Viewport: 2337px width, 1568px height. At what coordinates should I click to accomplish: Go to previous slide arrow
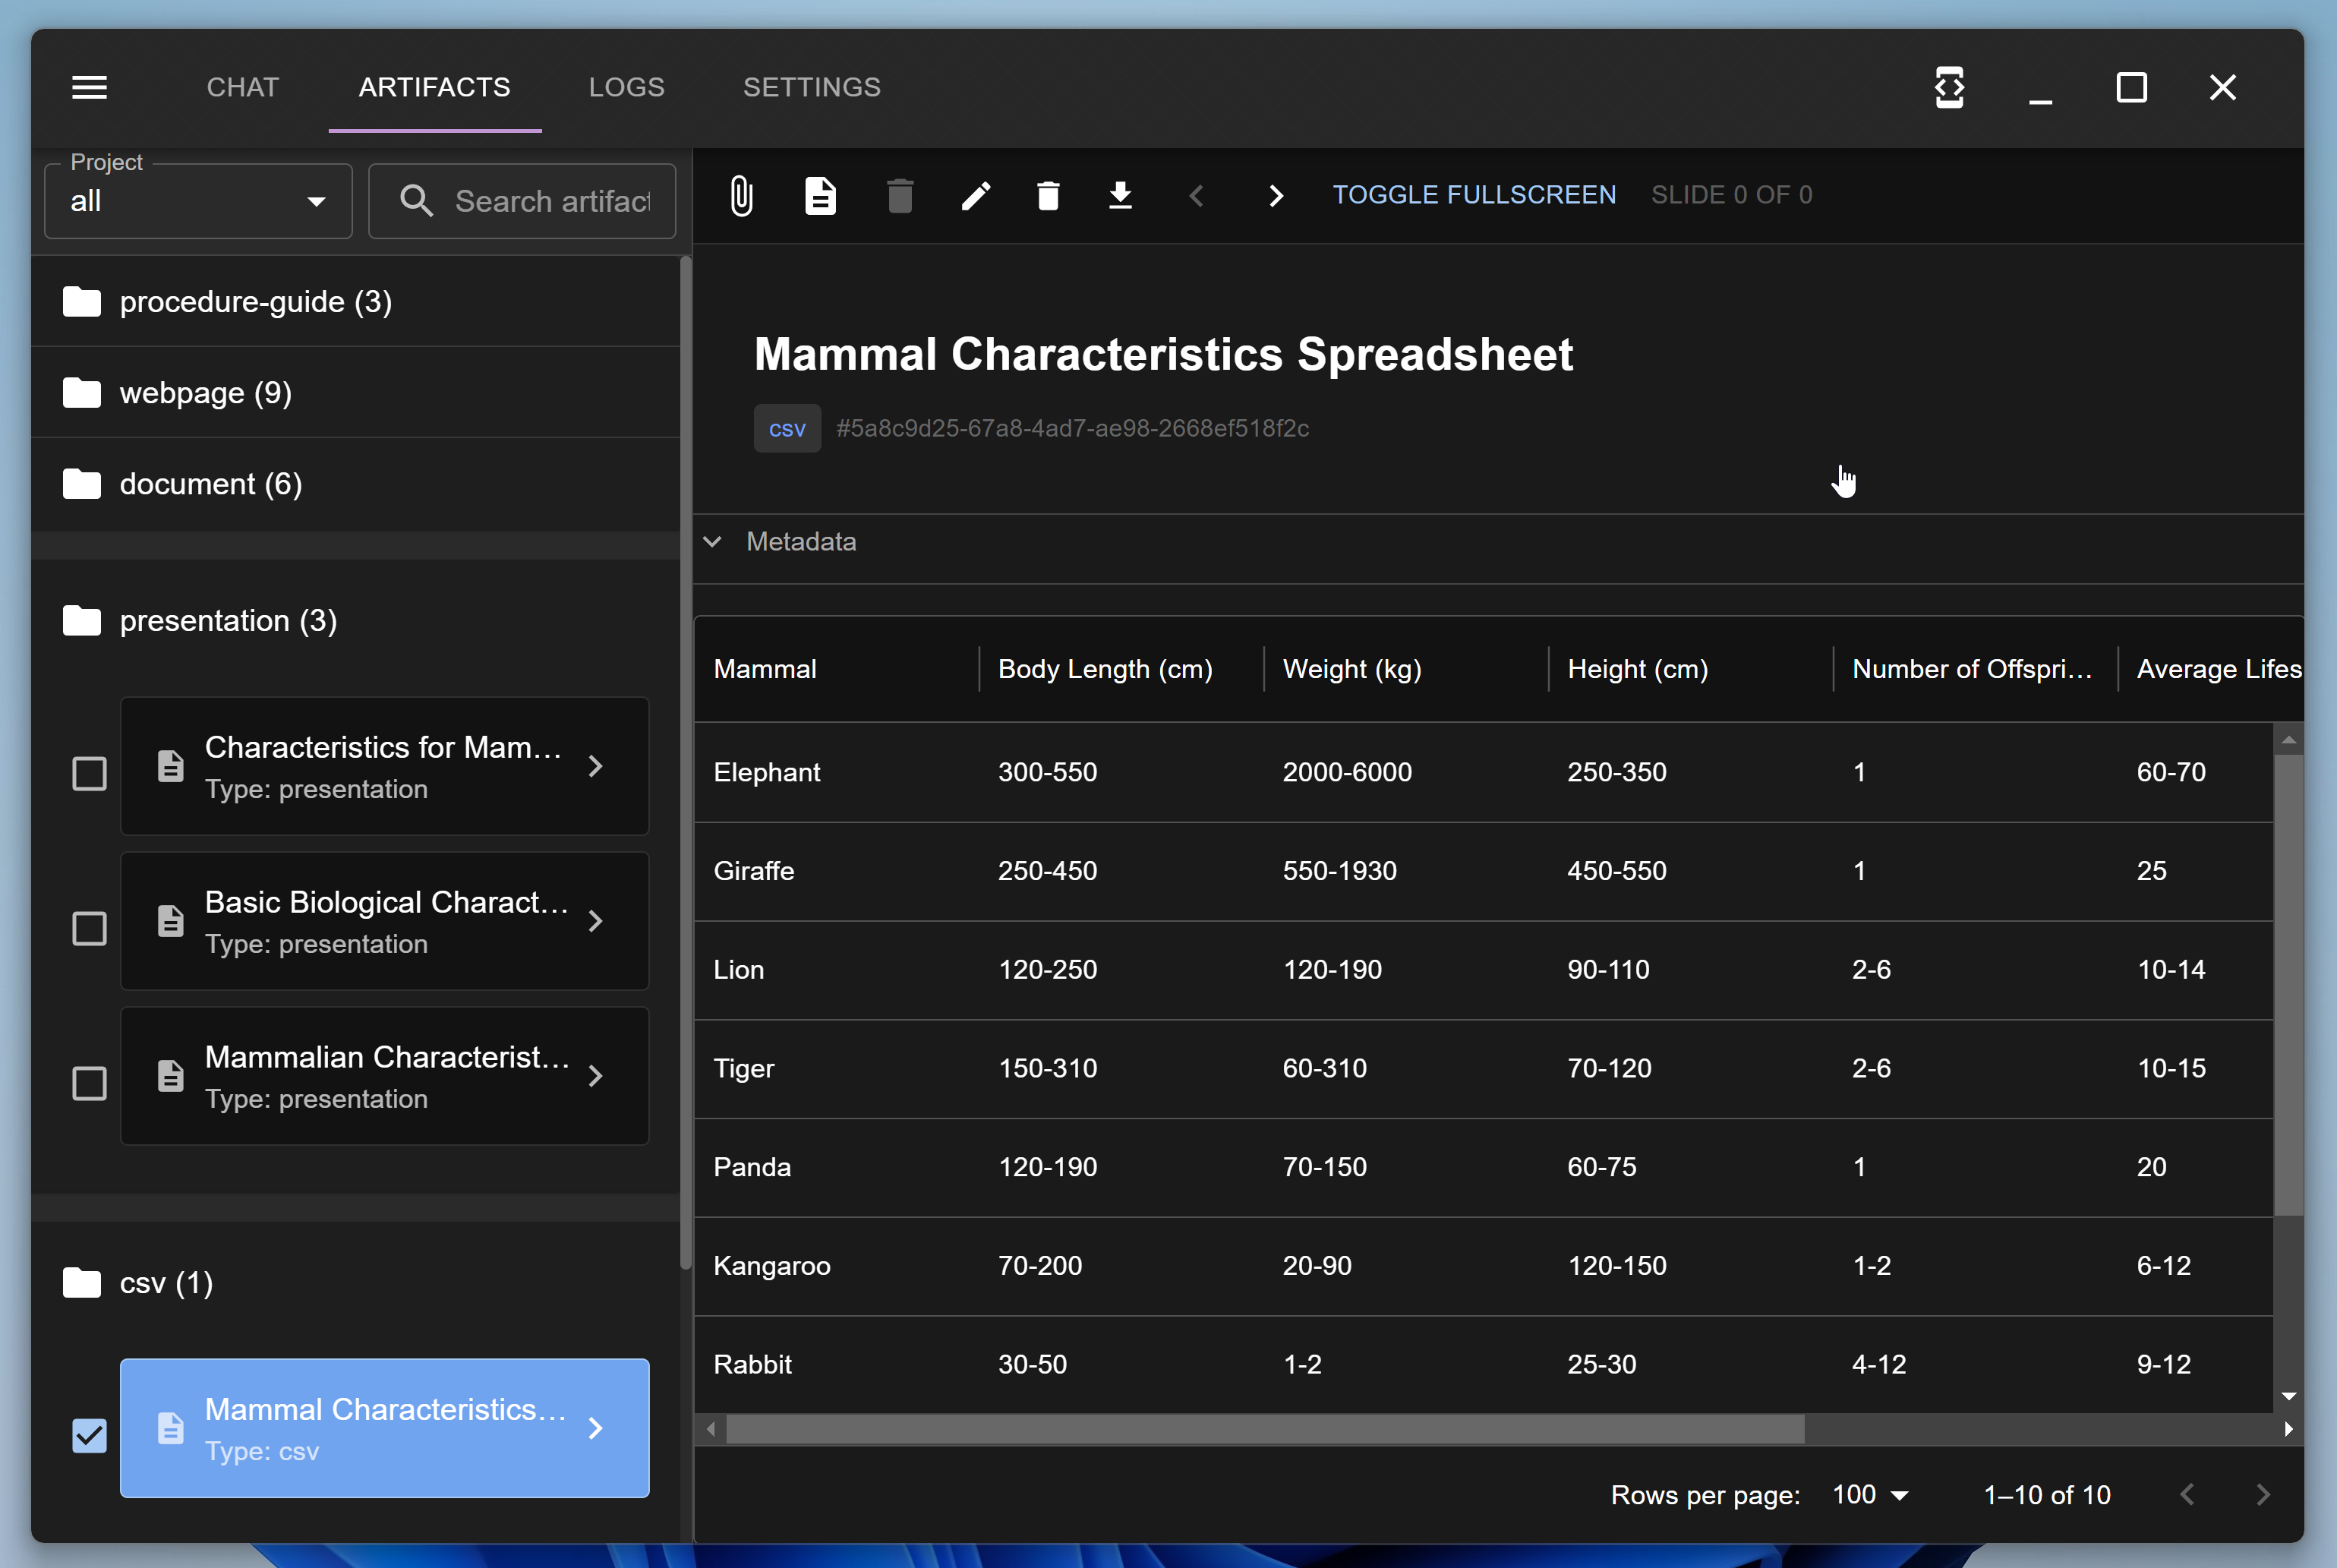[x=1197, y=195]
